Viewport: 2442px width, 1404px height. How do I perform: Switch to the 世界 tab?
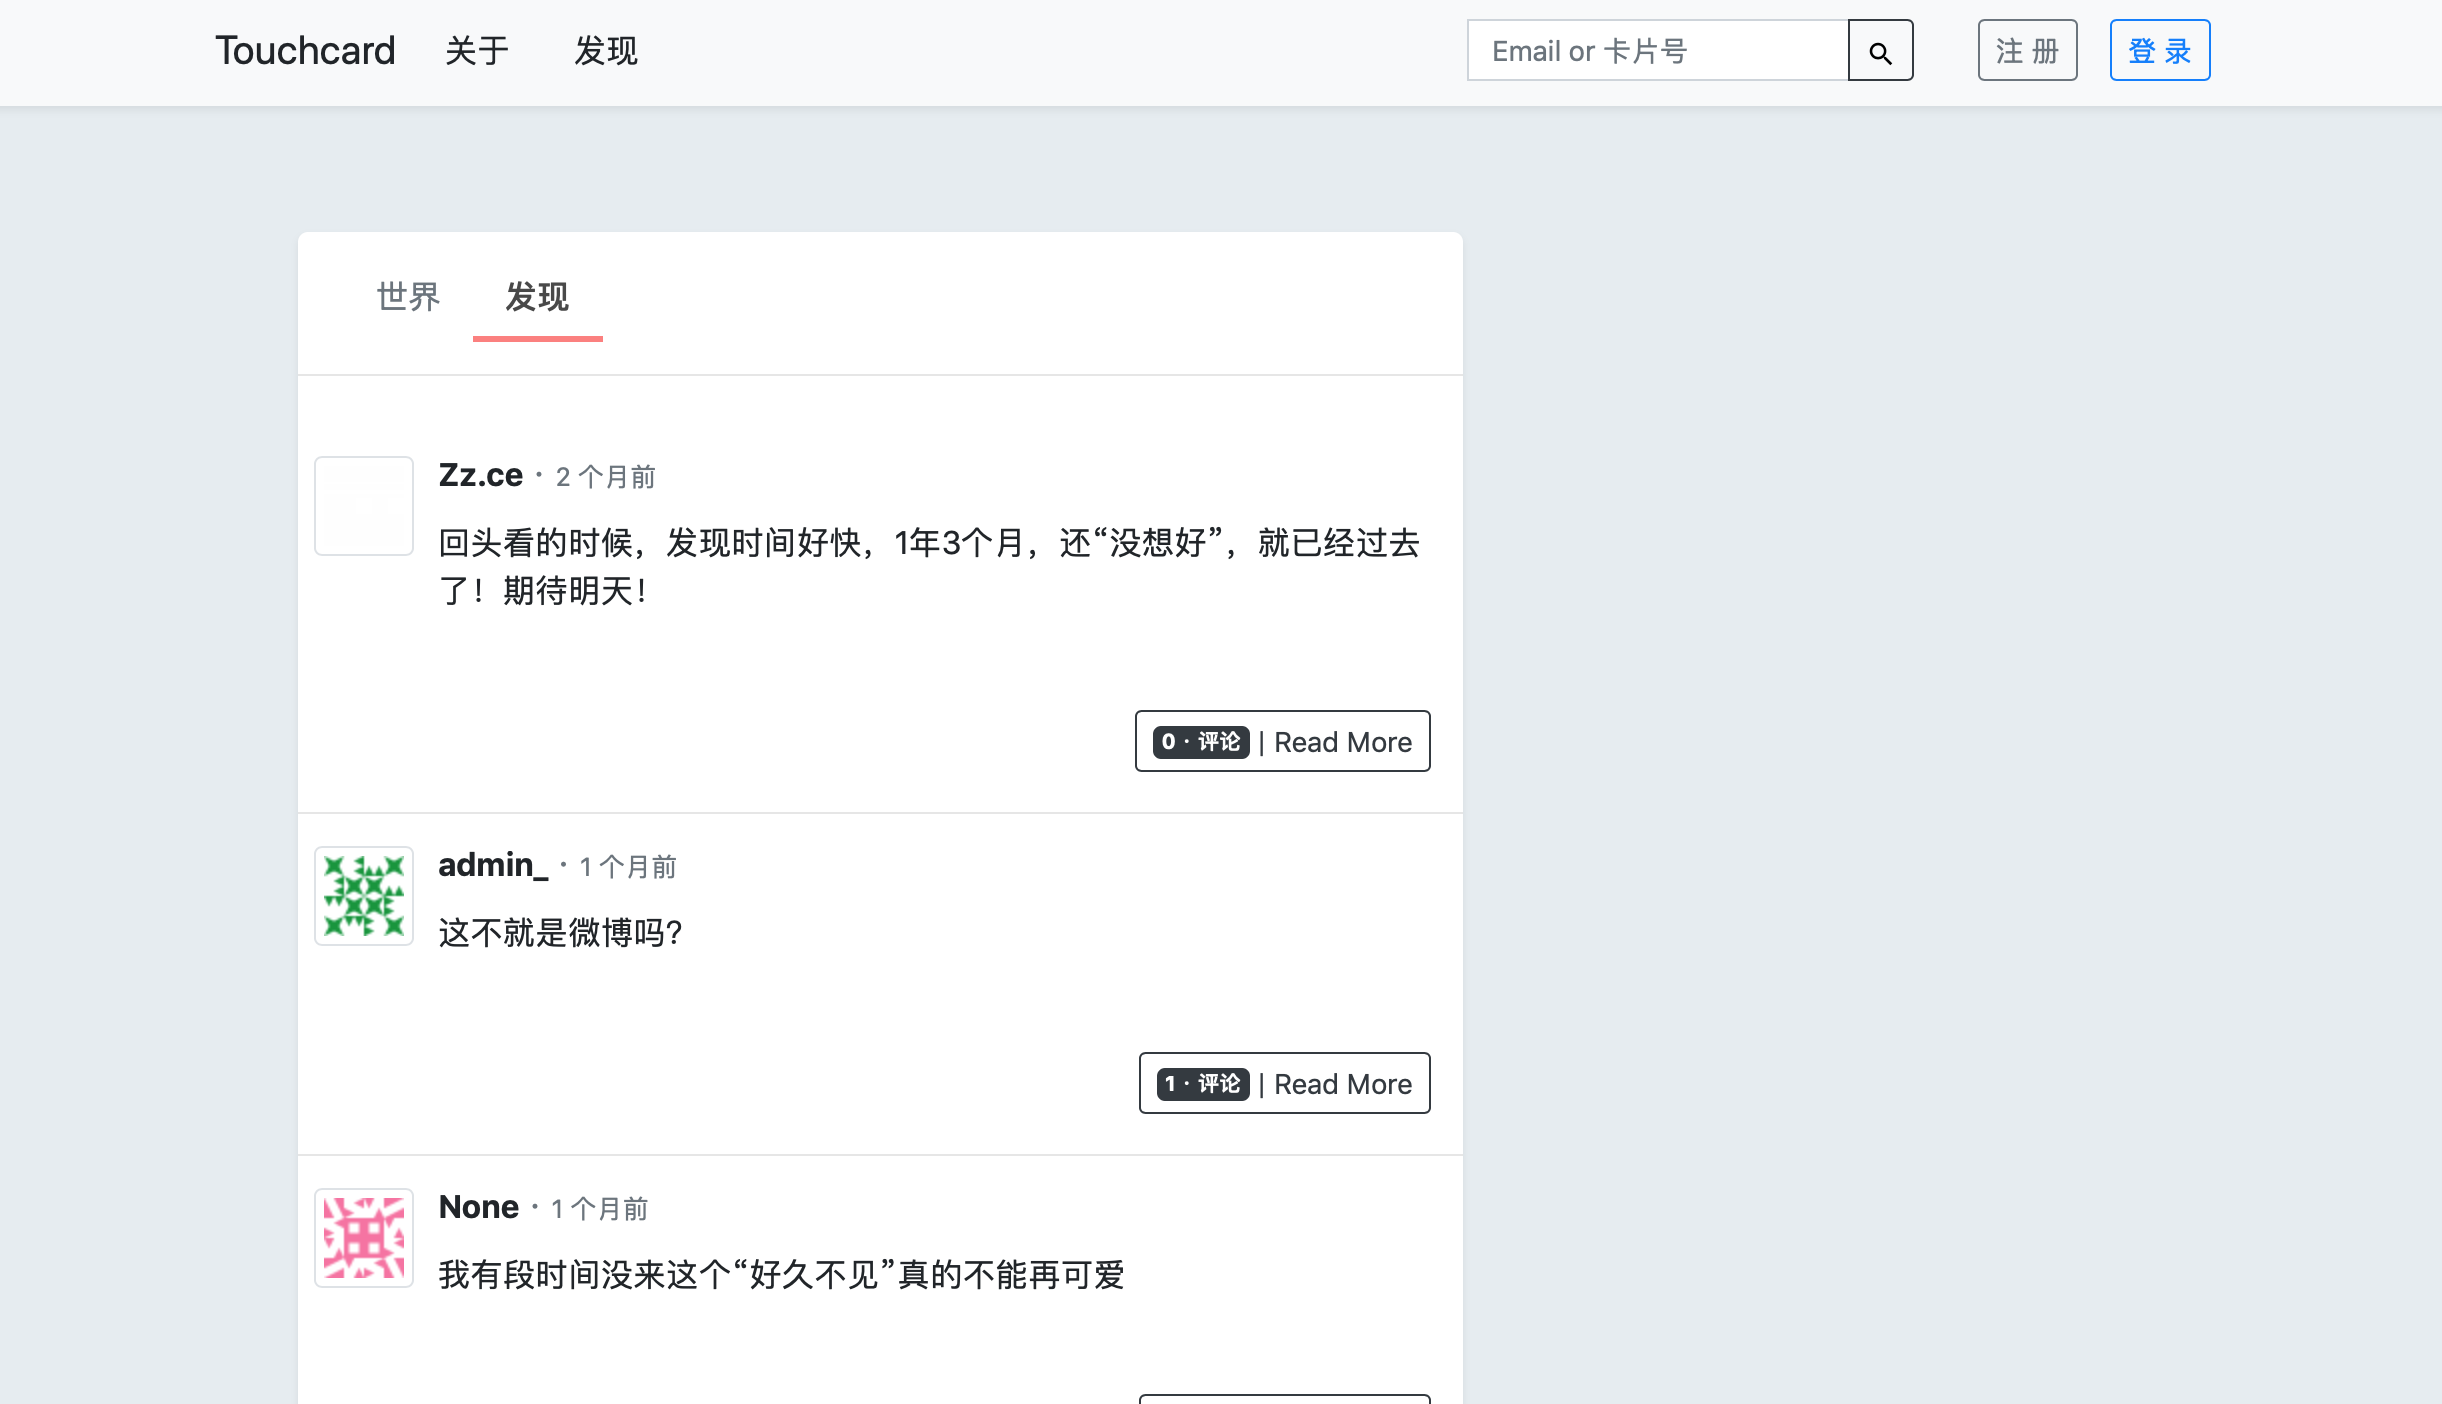[x=408, y=297]
